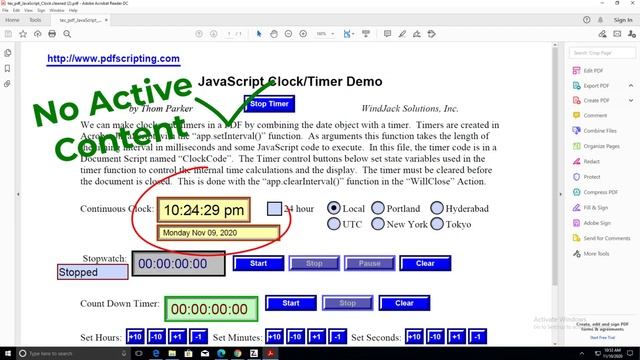Select the New York radio button
The image size is (640, 360).
click(x=378, y=224)
